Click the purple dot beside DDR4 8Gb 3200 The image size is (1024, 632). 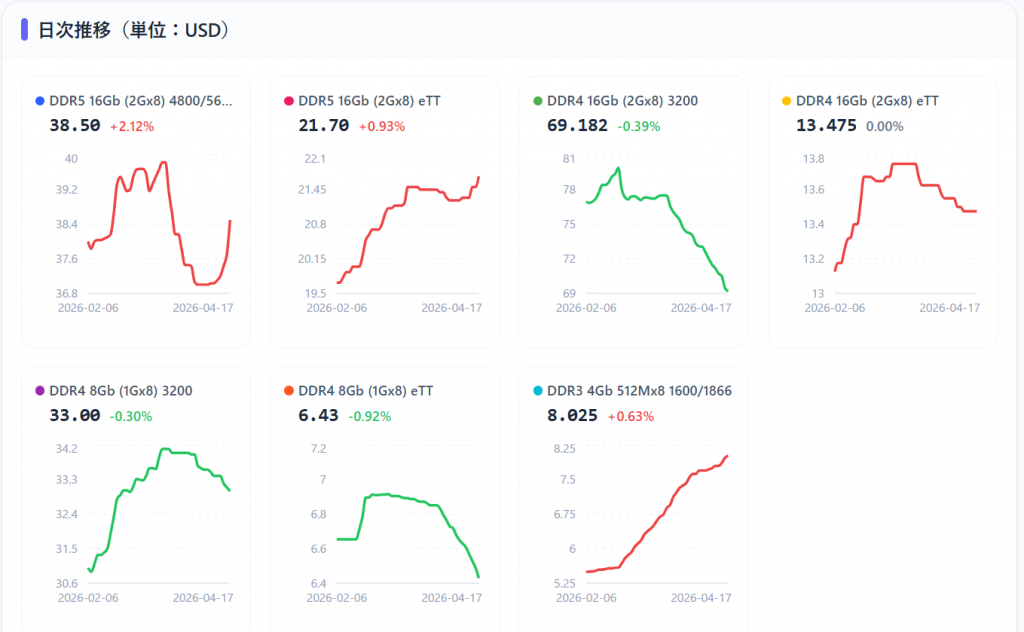click(39, 391)
